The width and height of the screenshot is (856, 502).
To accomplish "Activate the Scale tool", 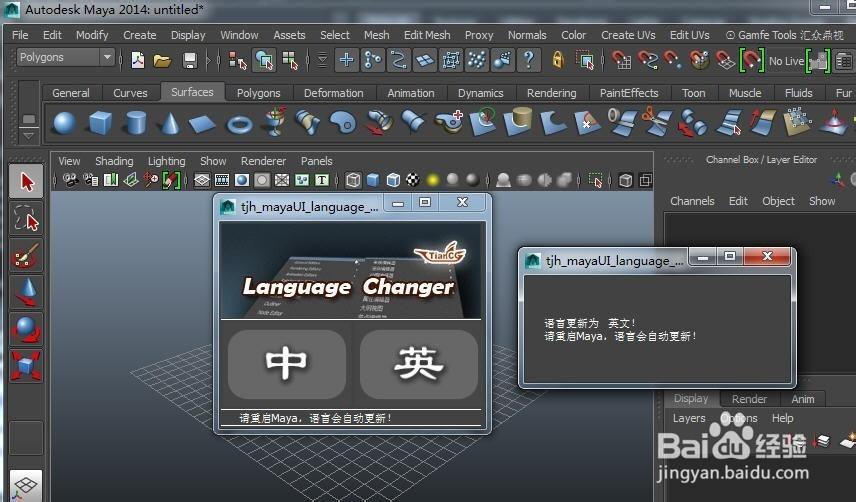I will pyautogui.click(x=26, y=365).
